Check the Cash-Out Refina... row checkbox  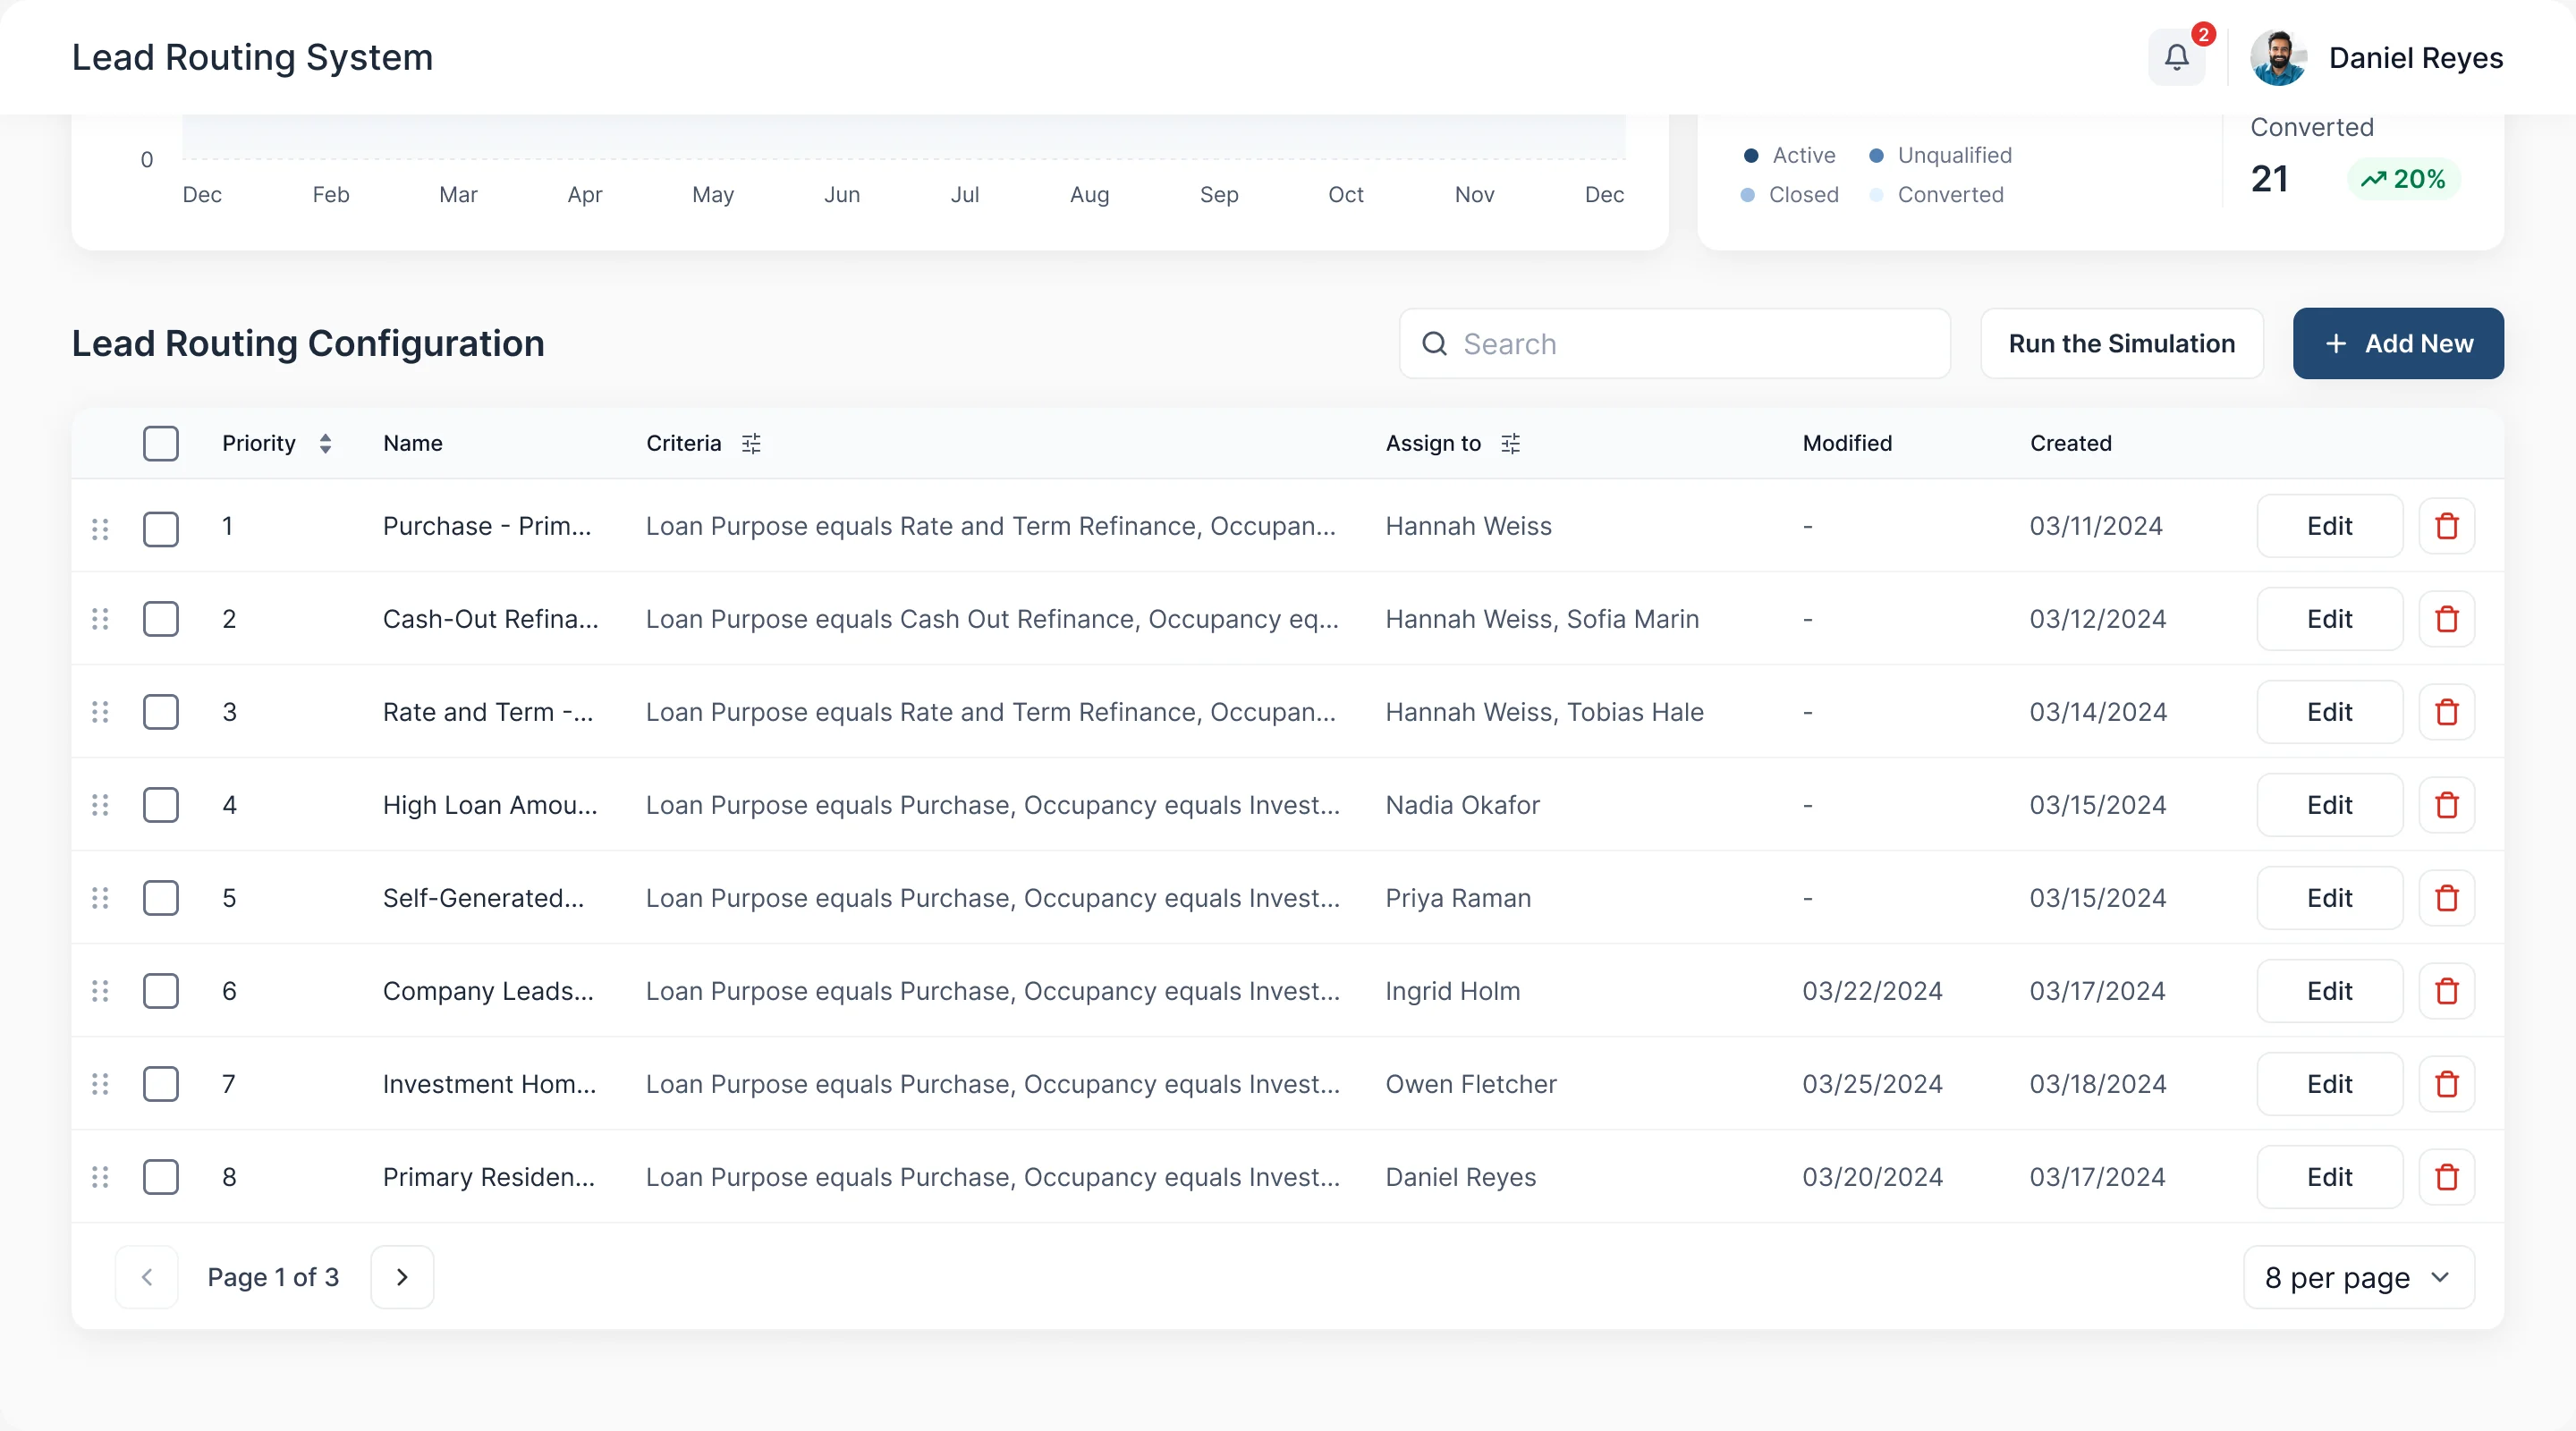click(x=161, y=619)
